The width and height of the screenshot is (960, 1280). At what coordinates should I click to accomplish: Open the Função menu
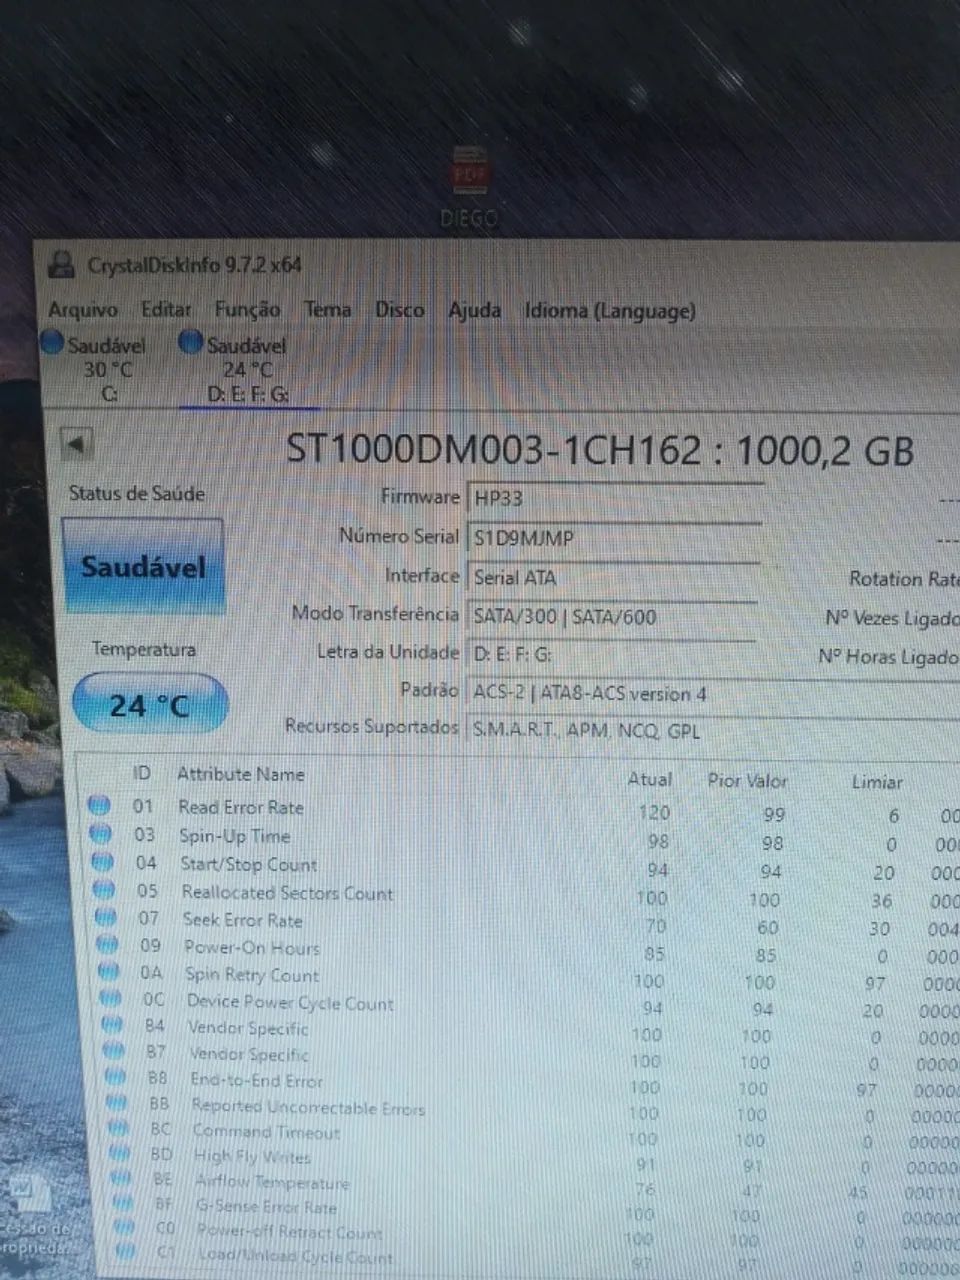pyautogui.click(x=248, y=310)
